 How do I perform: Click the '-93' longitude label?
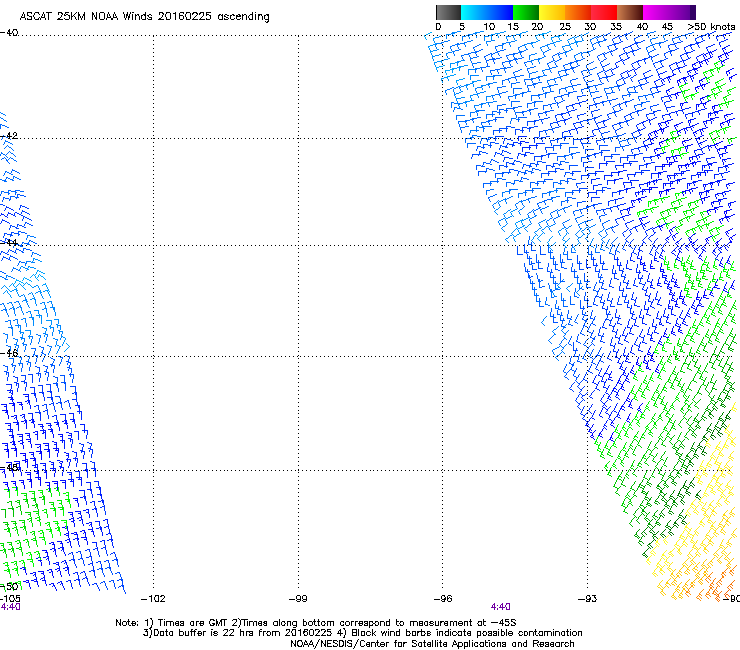[587, 599]
